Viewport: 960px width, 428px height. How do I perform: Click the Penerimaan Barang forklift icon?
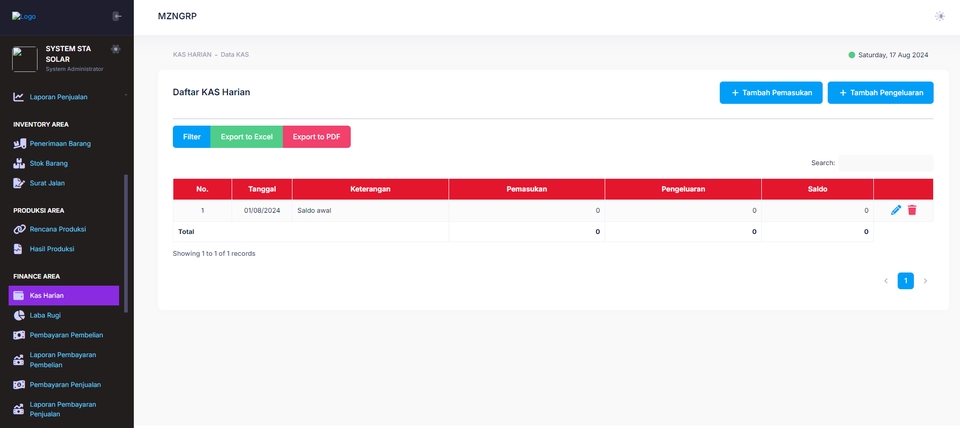tap(19, 144)
